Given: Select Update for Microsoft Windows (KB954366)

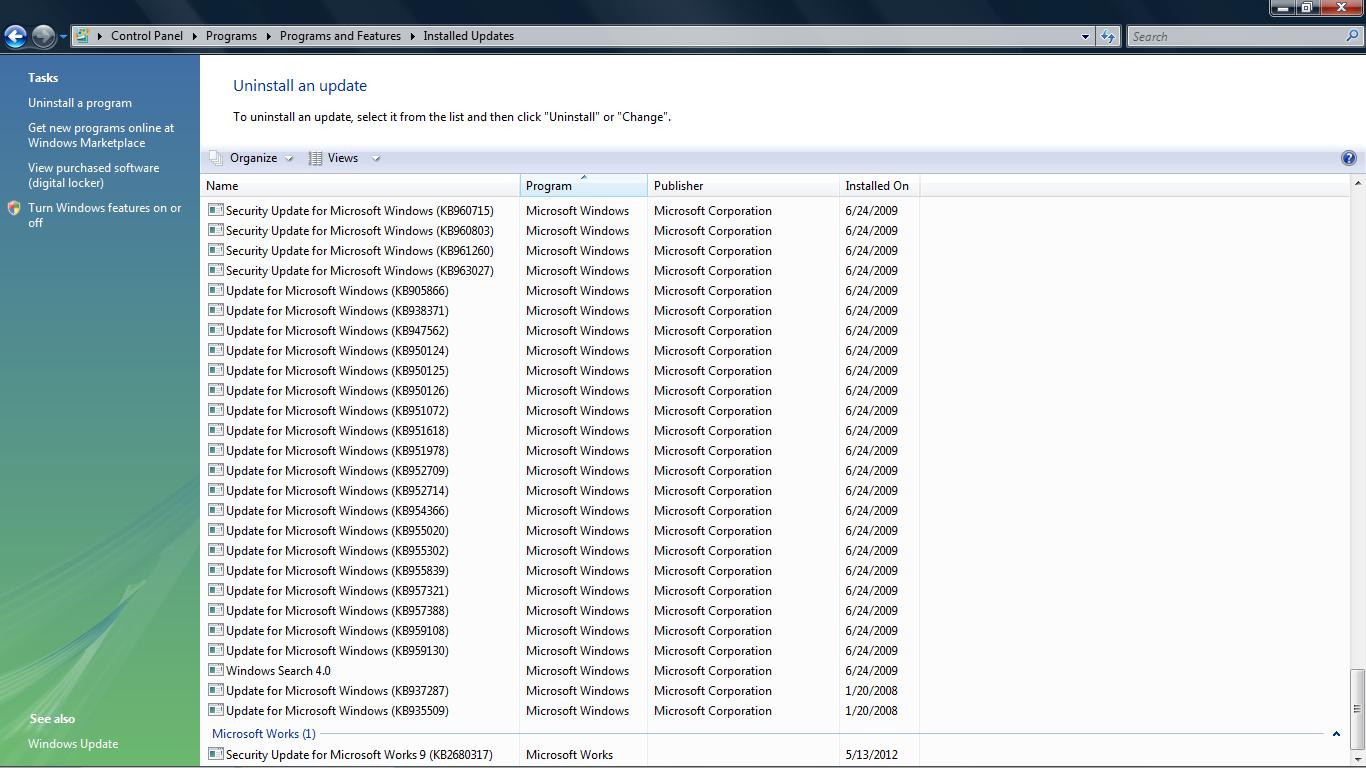Looking at the screenshot, I should pos(337,511).
